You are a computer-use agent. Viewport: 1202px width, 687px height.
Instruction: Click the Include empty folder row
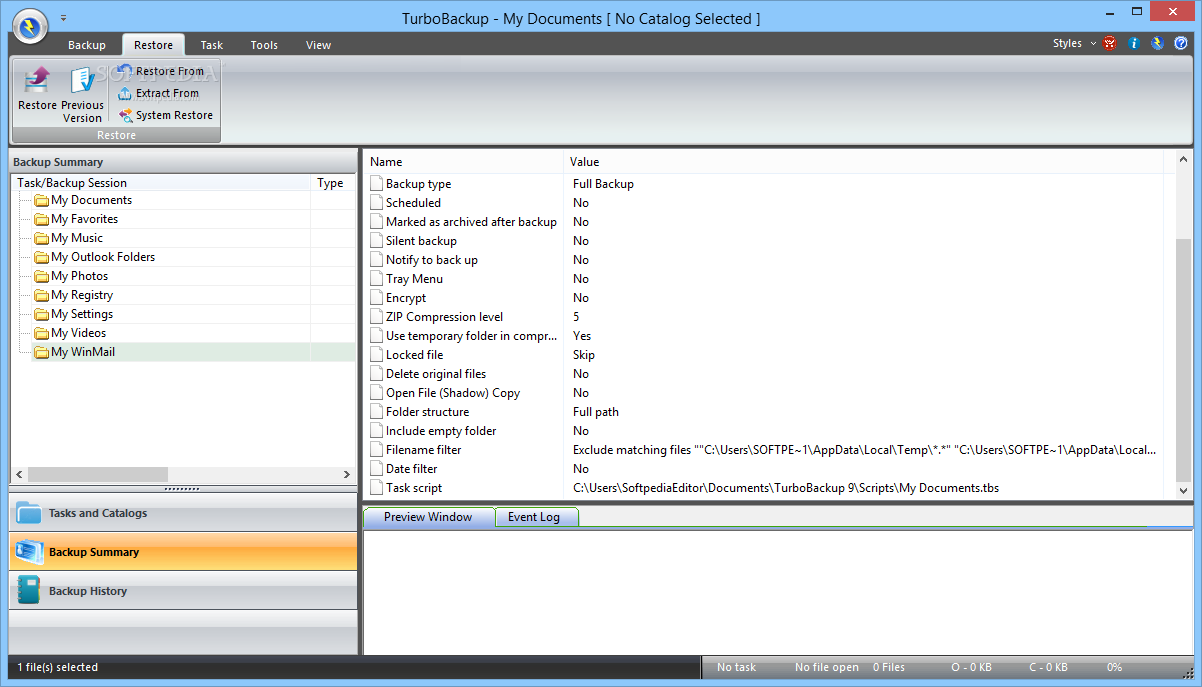click(768, 431)
